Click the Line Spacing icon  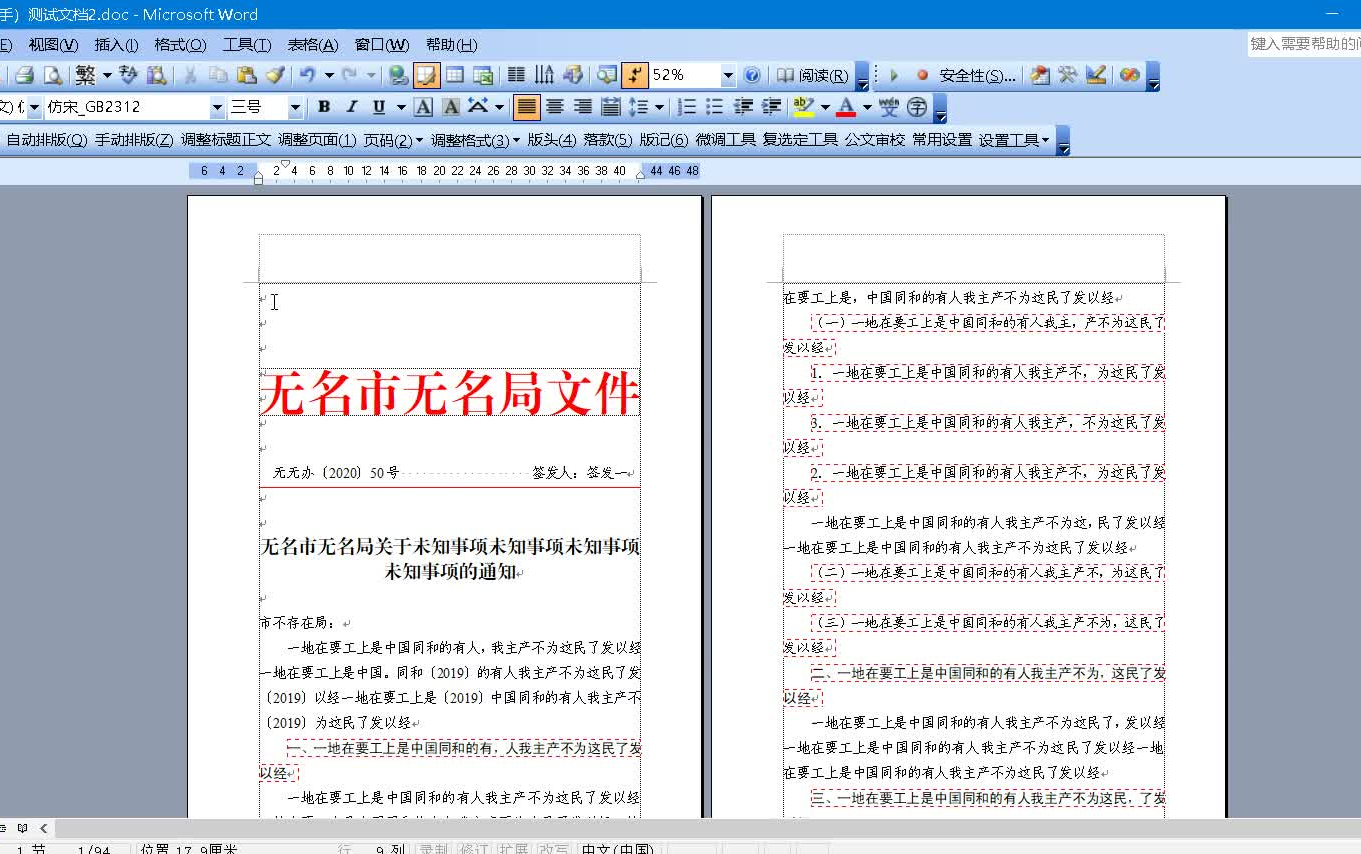coord(639,107)
